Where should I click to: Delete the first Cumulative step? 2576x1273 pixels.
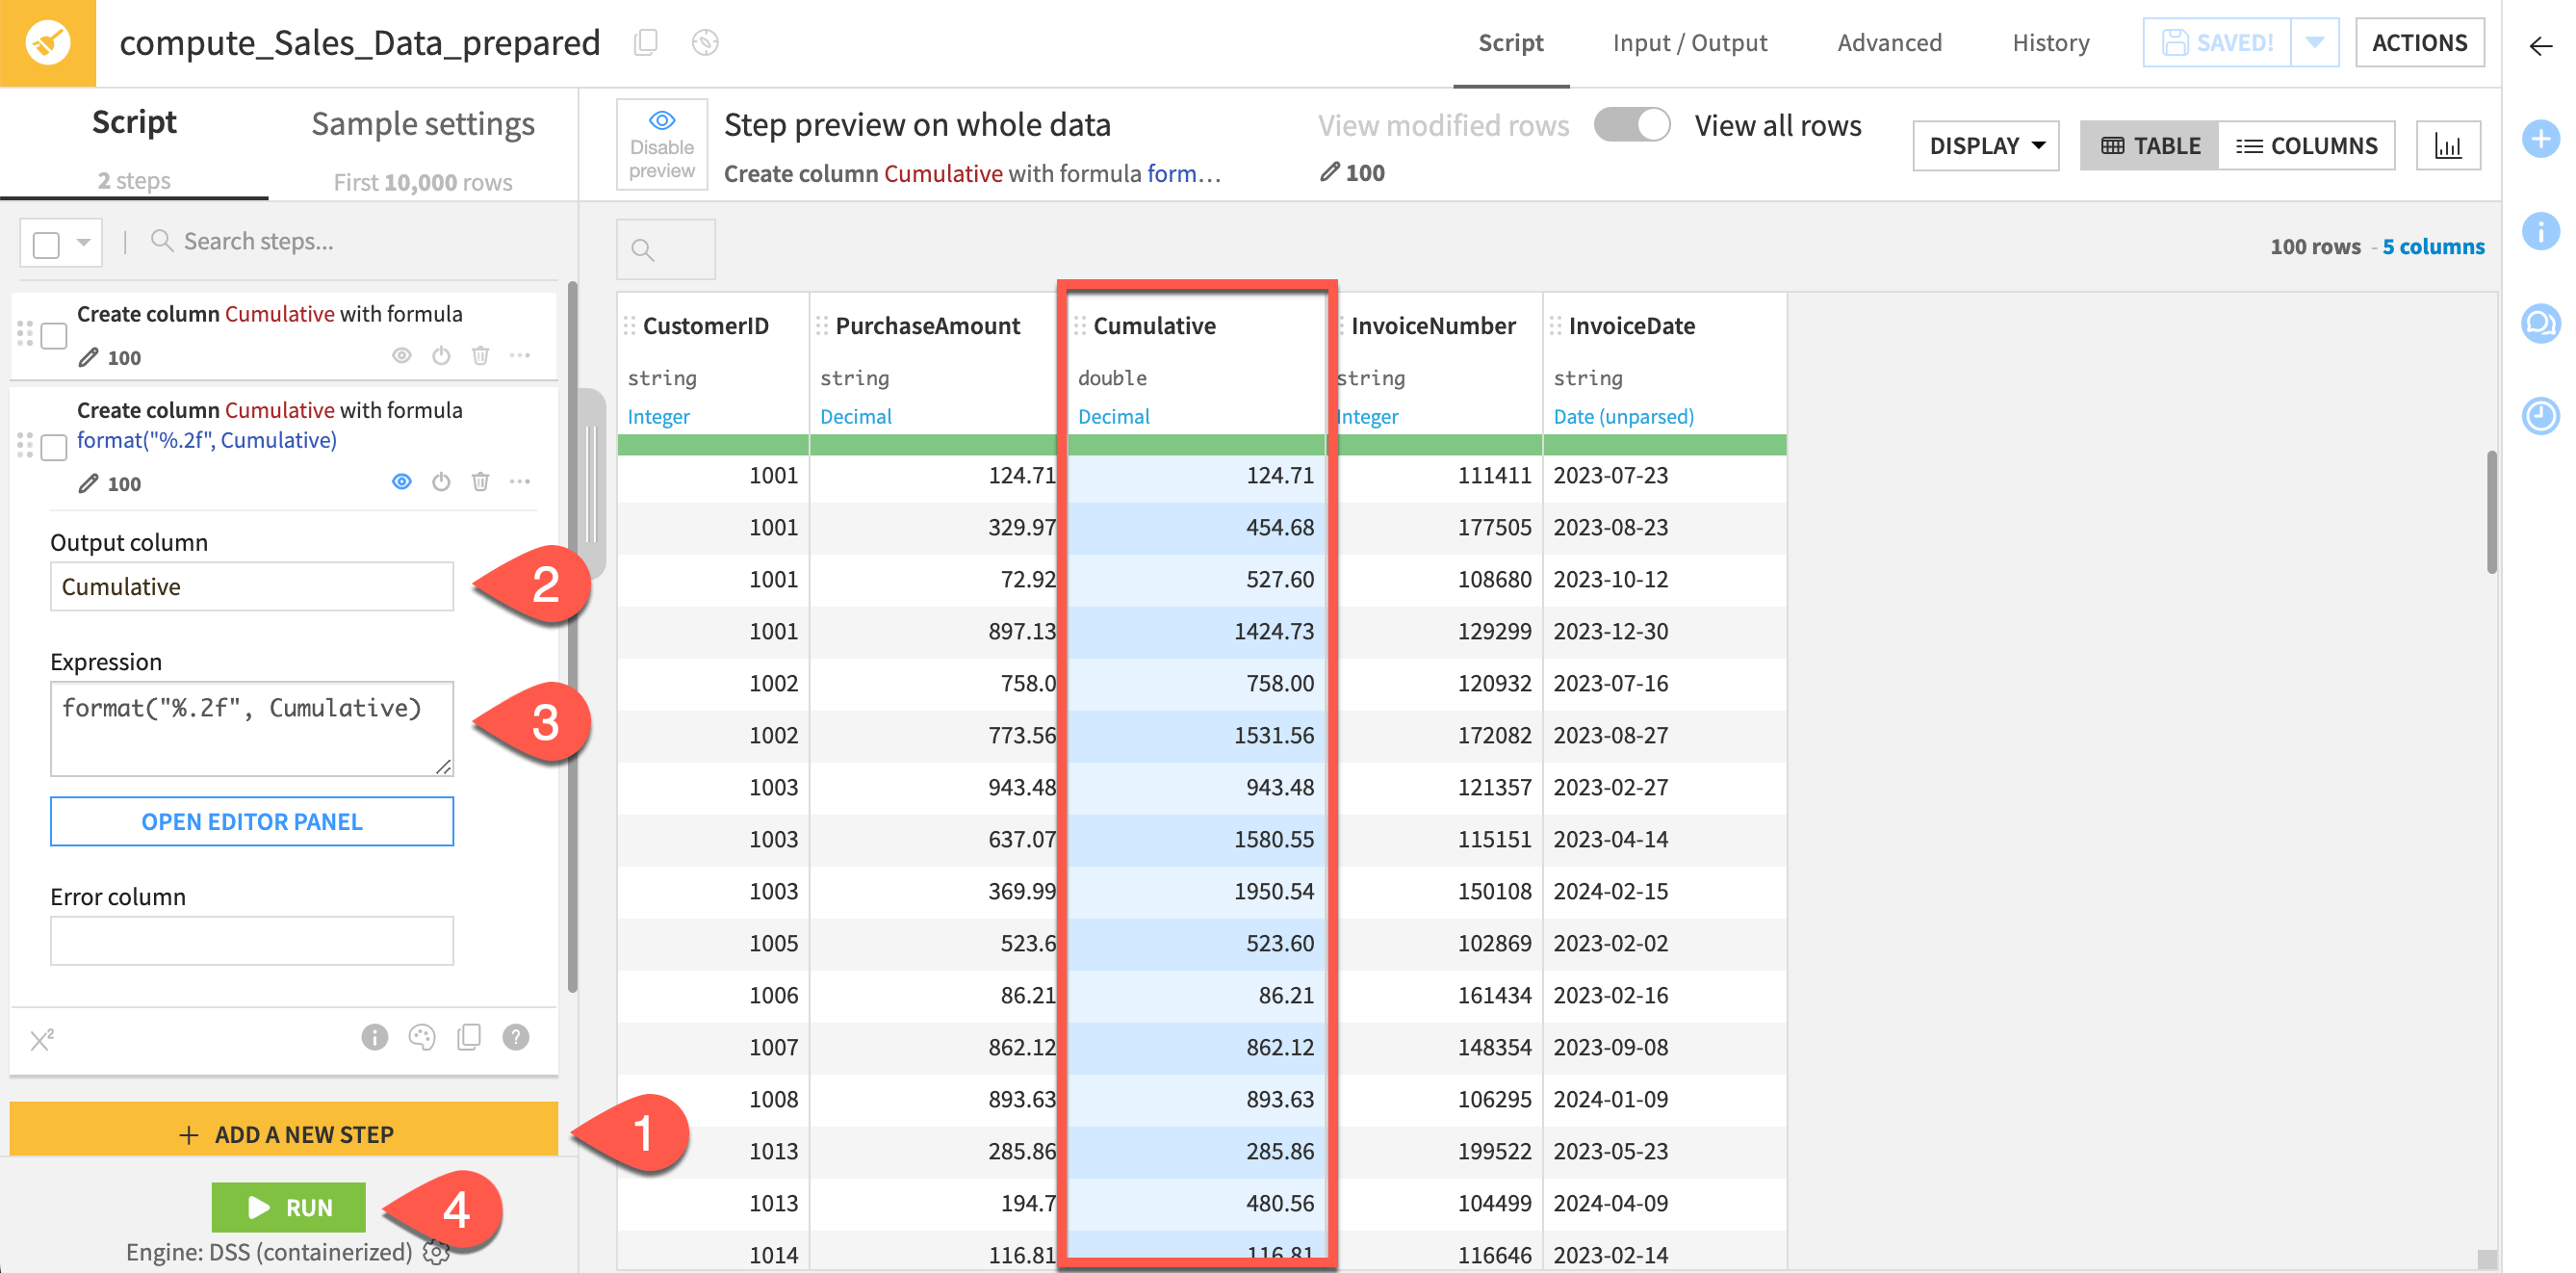point(481,356)
